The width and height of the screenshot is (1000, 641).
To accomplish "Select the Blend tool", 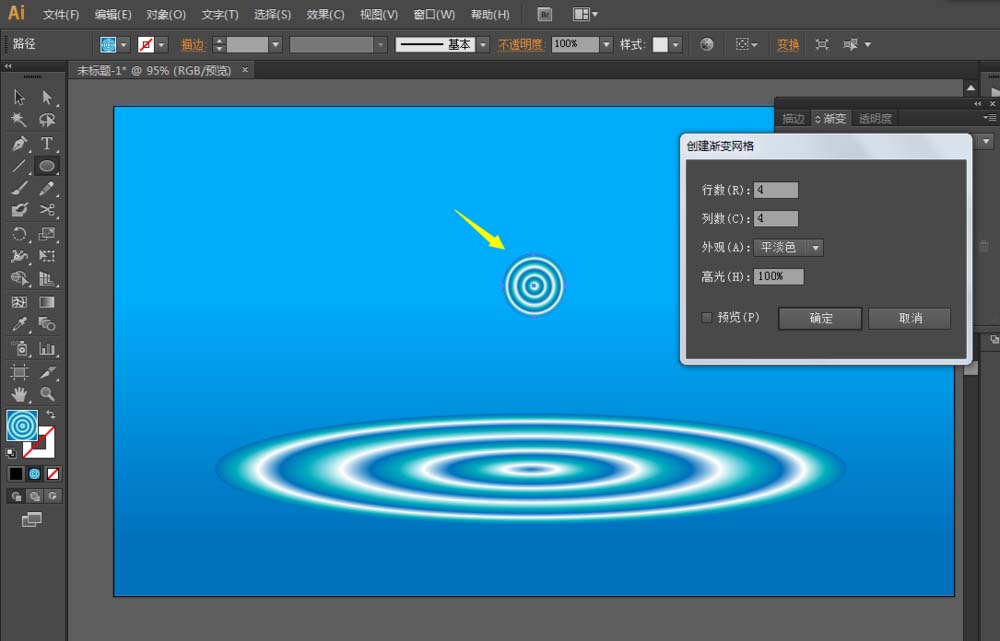I will 47,324.
